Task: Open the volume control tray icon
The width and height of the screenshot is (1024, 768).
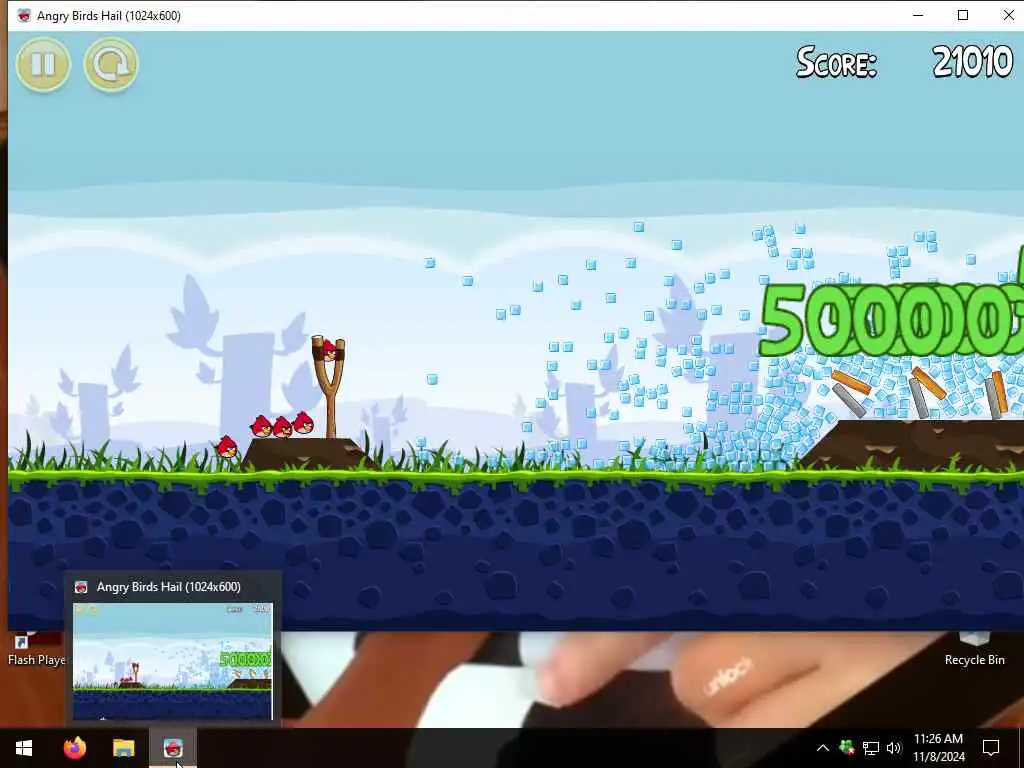Action: 894,748
